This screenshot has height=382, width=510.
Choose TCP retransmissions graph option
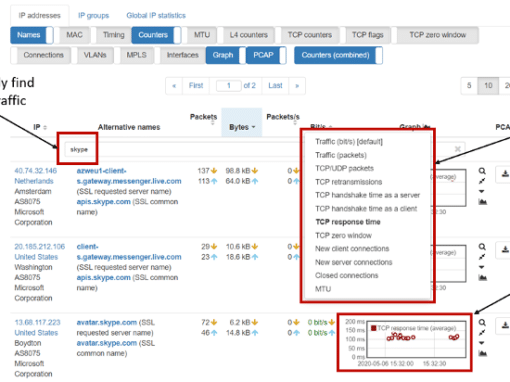coord(349,182)
